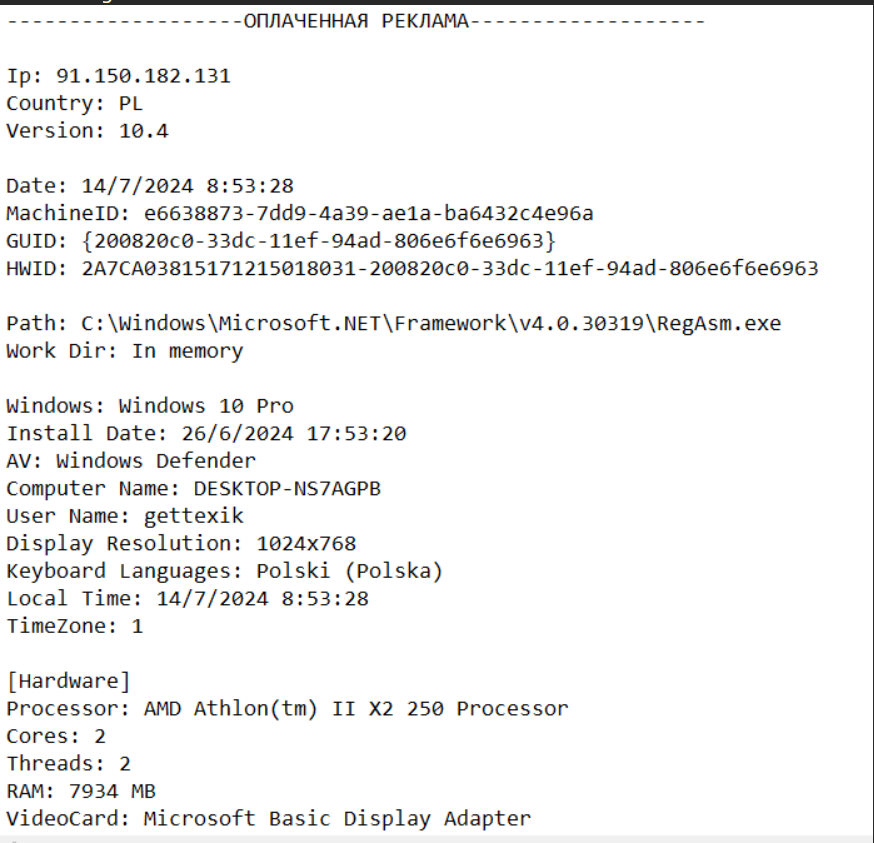This screenshot has width=874, height=843.
Task: Click the GUID value in braces
Action: pyautogui.click(x=319, y=241)
